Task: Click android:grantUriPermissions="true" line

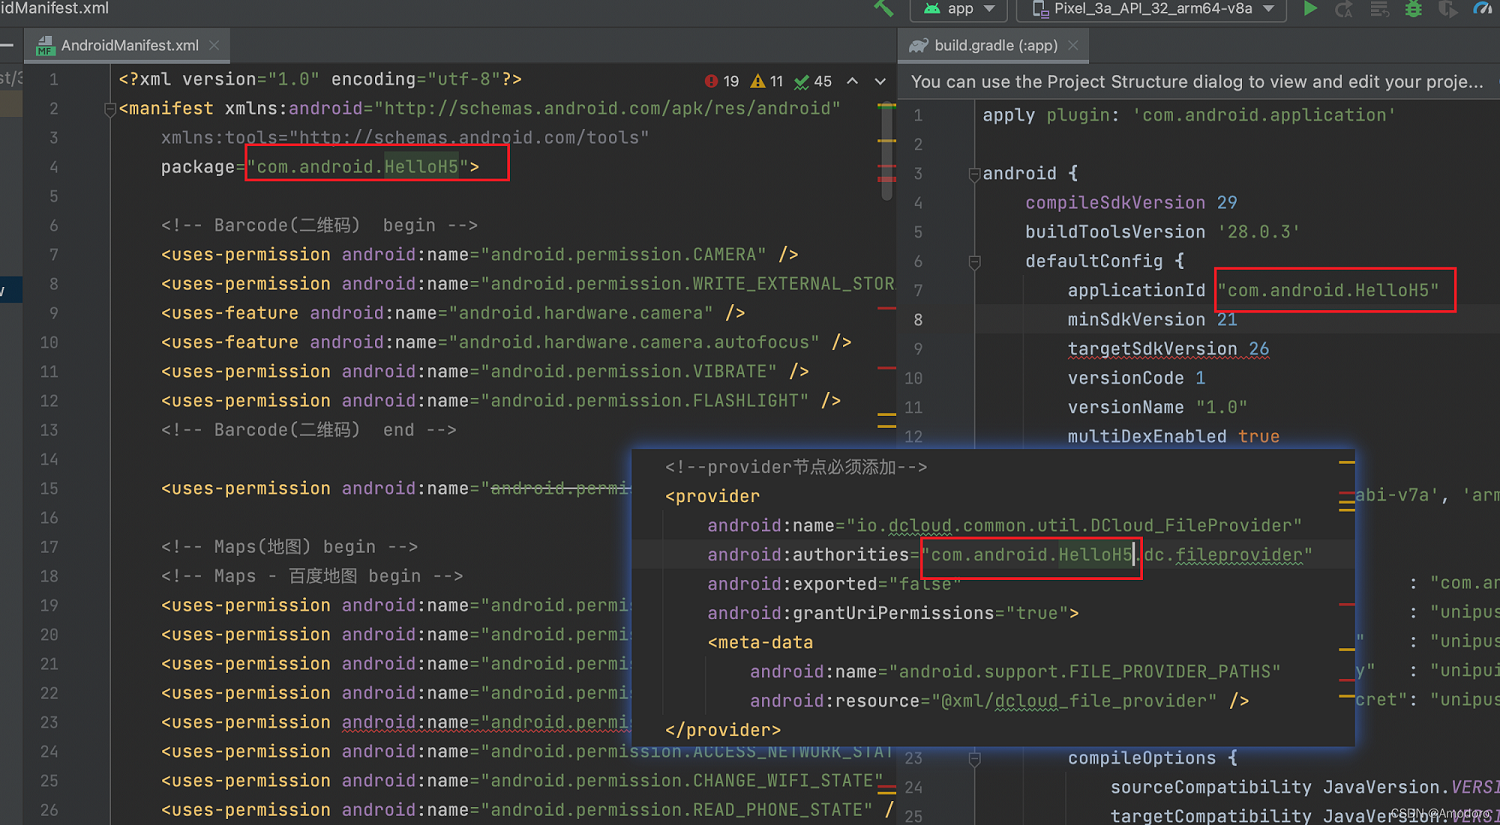Action: 893,613
